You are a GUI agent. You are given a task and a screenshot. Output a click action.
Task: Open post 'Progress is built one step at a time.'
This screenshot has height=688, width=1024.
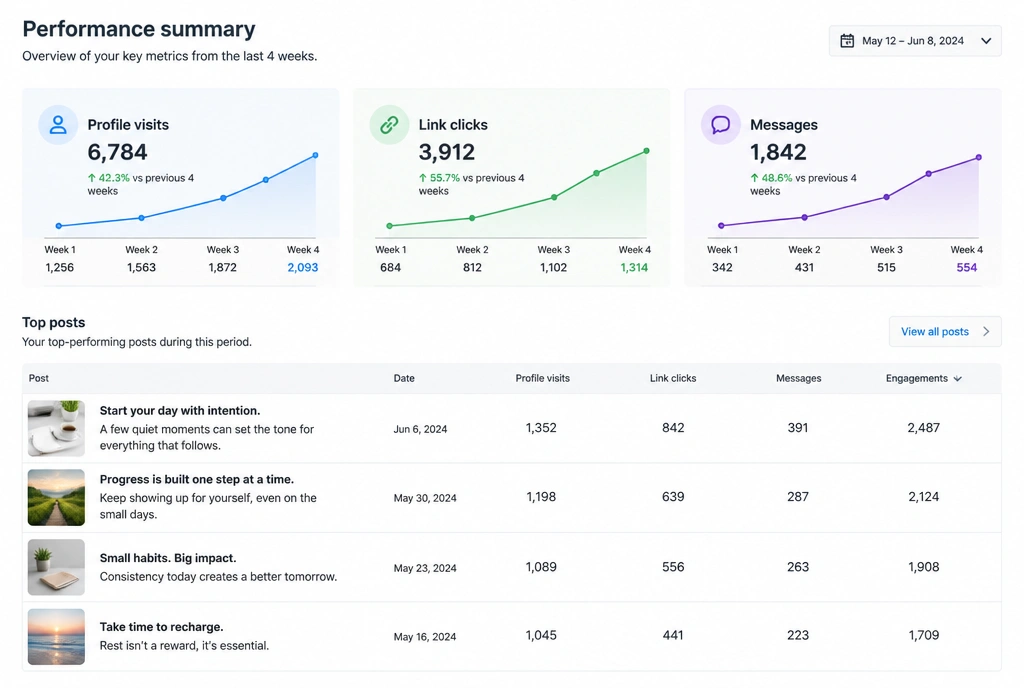click(197, 480)
